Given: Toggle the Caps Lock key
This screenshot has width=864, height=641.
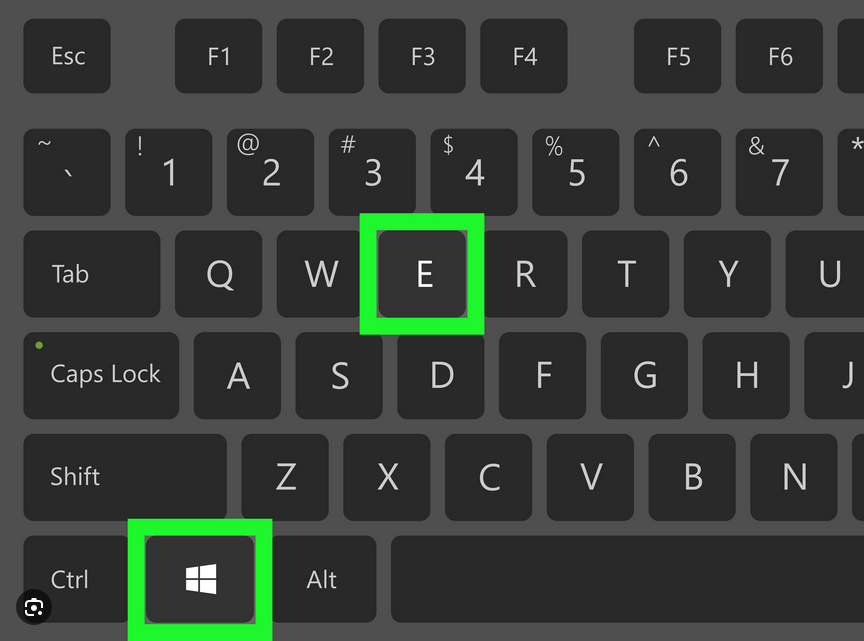Looking at the screenshot, I should (101, 375).
